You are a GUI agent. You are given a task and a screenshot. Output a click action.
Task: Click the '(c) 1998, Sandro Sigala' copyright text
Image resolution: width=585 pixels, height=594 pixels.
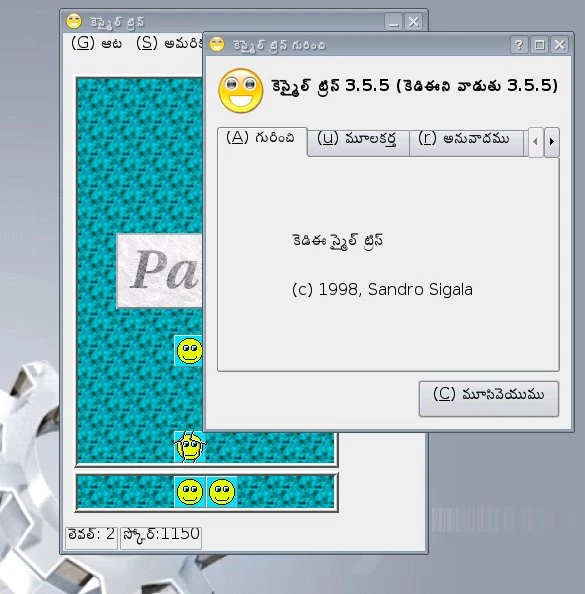pos(382,290)
